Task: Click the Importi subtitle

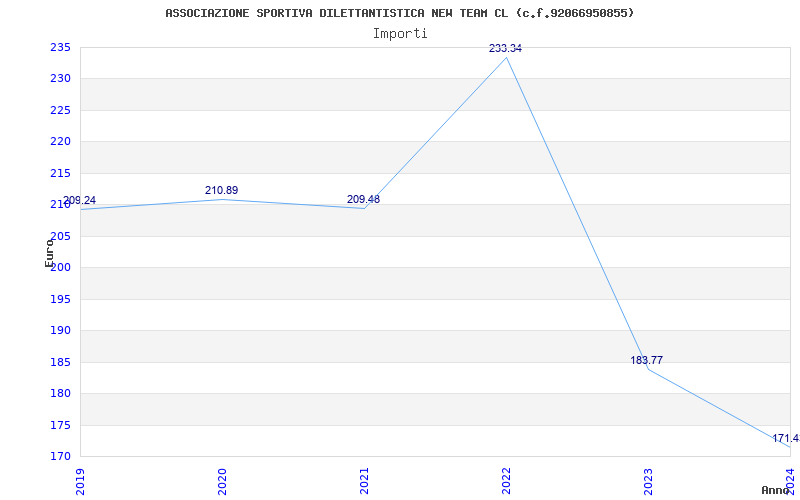Action: 399,34
